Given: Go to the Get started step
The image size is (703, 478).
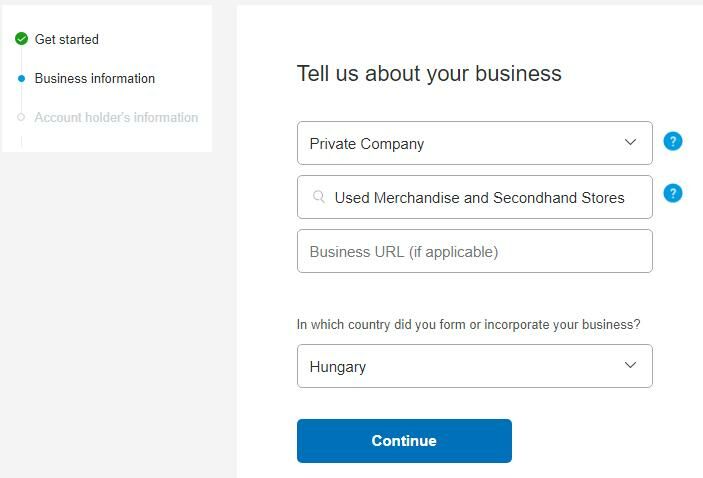Looking at the screenshot, I should [67, 39].
